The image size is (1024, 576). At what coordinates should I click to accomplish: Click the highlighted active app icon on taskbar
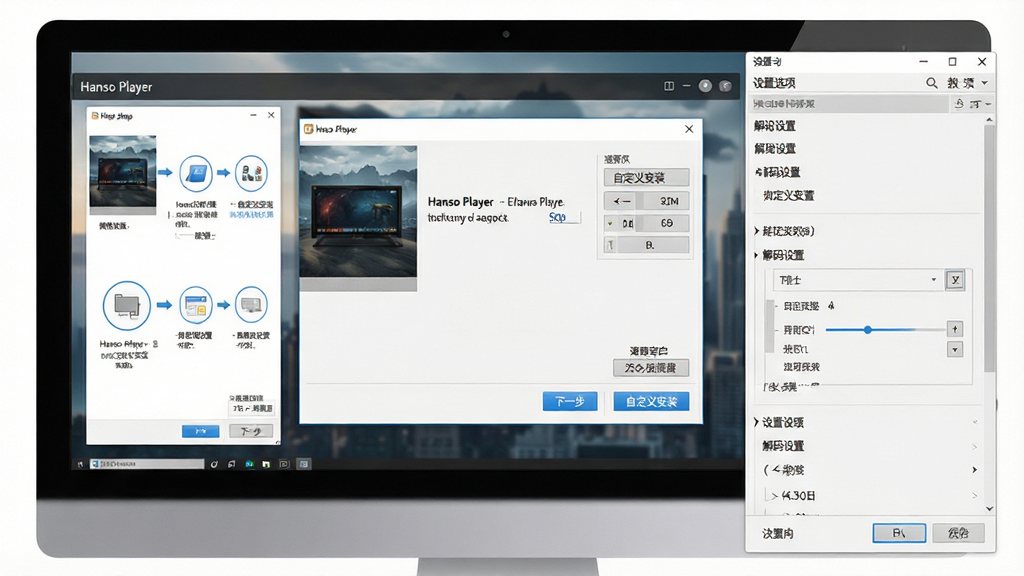pos(303,464)
